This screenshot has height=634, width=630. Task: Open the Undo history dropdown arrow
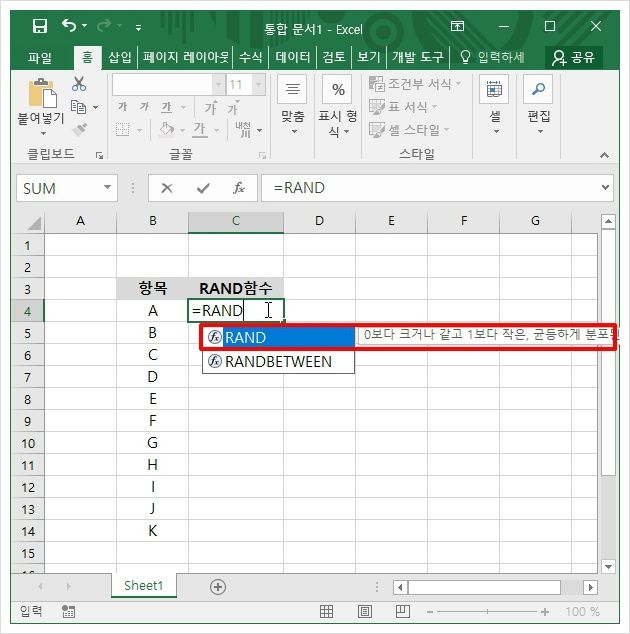tap(85, 26)
